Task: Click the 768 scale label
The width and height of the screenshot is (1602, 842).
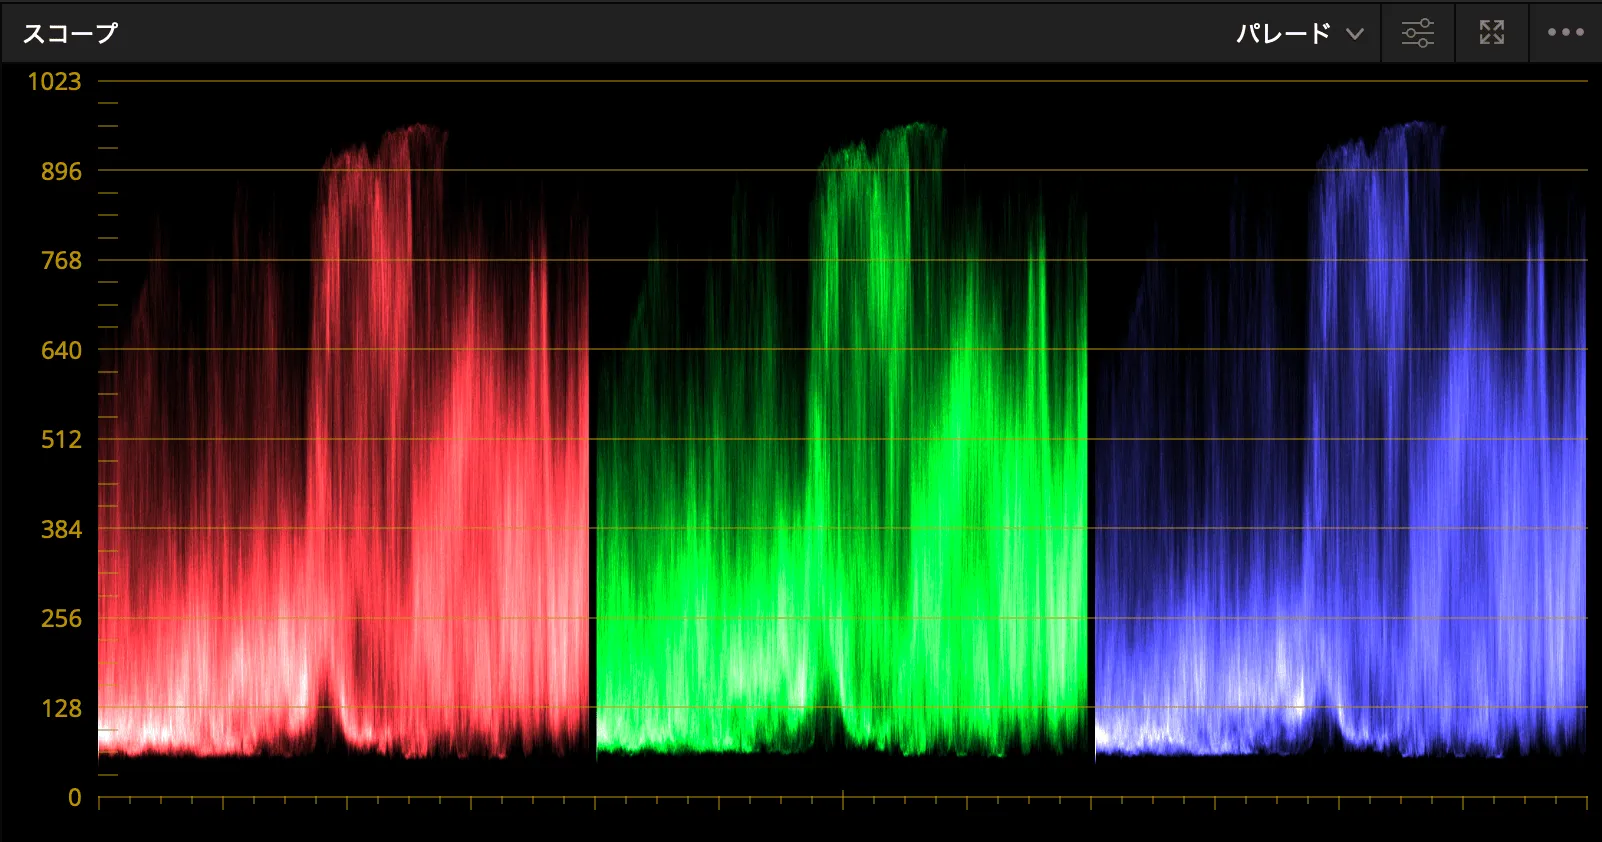Action: tap(61, 261)
